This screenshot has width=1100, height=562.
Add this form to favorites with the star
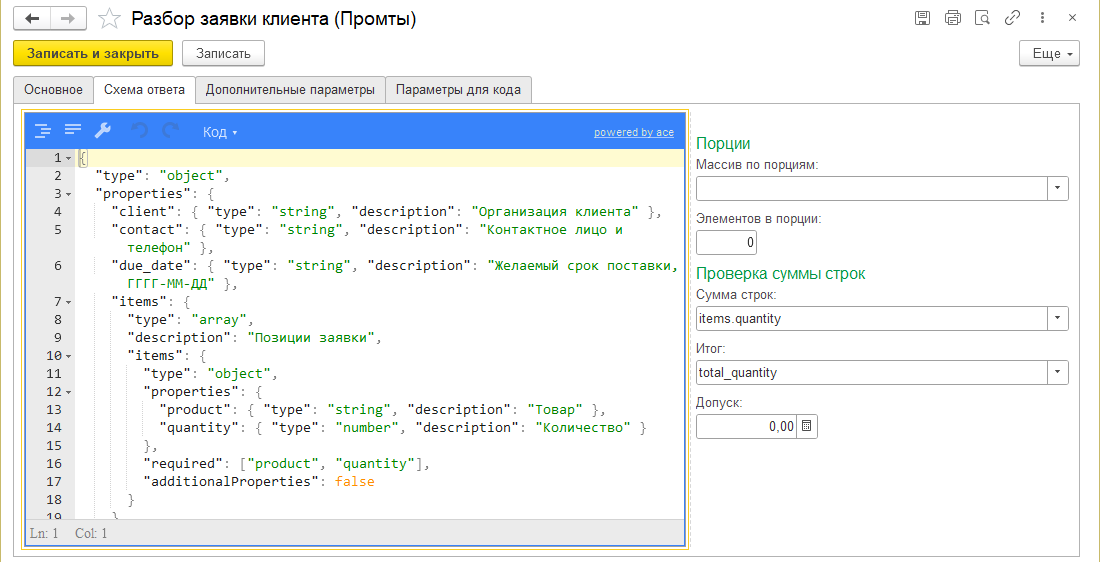(109, 19)
